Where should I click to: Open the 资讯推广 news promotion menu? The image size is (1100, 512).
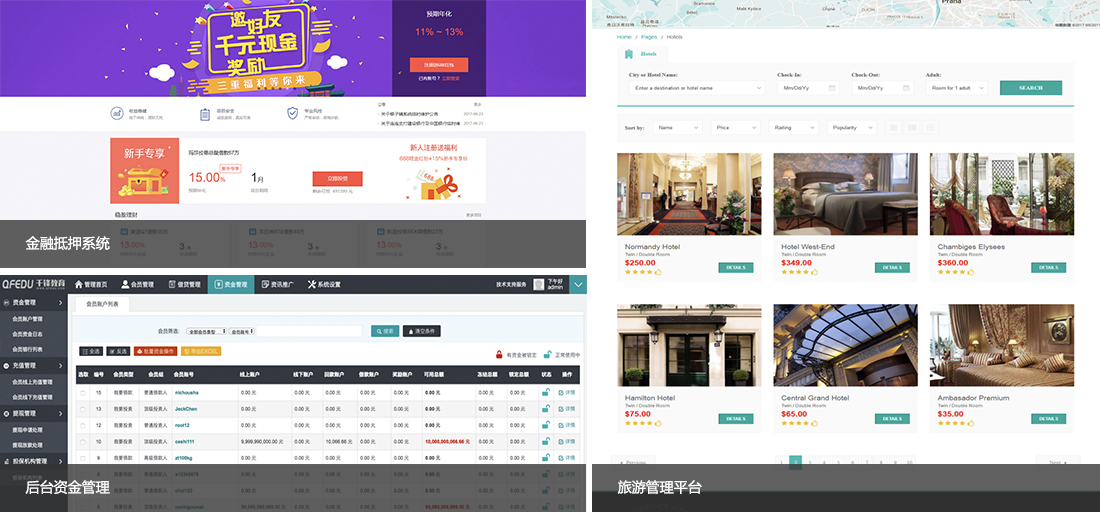tap(278, 284)
